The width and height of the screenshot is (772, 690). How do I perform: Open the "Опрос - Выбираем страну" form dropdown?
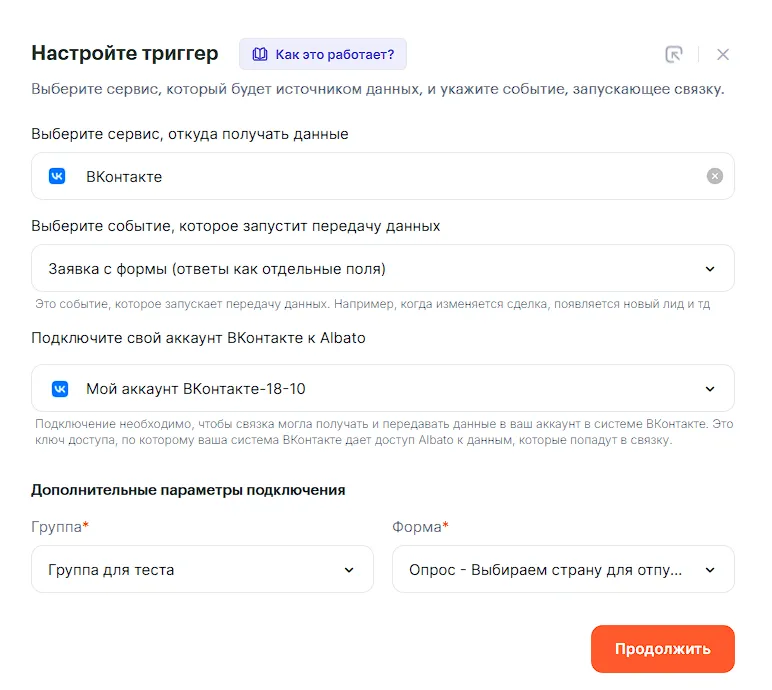click(545, 569)
